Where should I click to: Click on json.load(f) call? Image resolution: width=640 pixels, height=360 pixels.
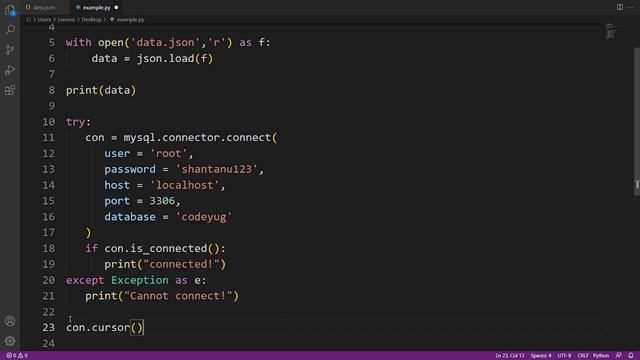tap(175, 58)
